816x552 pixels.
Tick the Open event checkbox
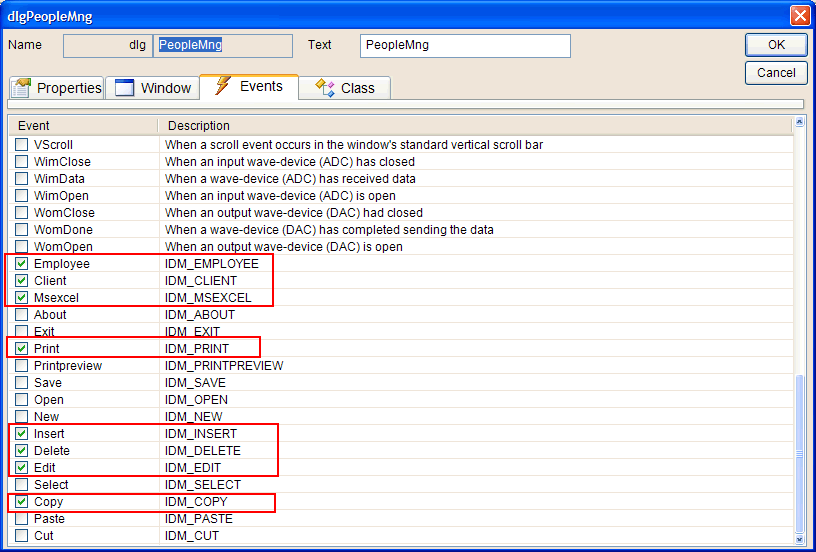pos(21,400)
